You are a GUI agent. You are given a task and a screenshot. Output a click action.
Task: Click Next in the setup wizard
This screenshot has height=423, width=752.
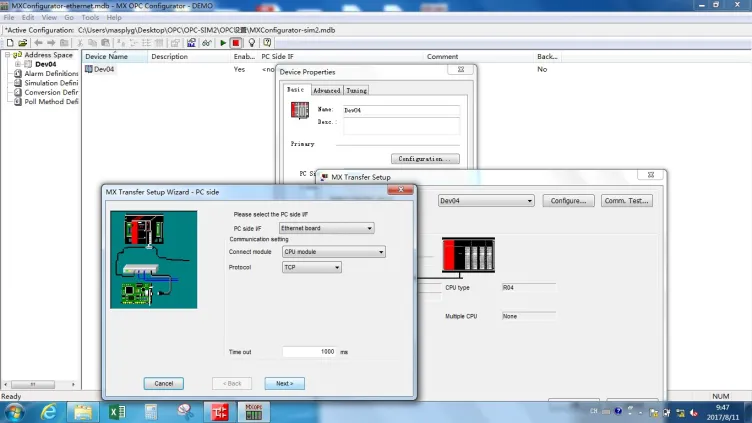pos(284,384)
